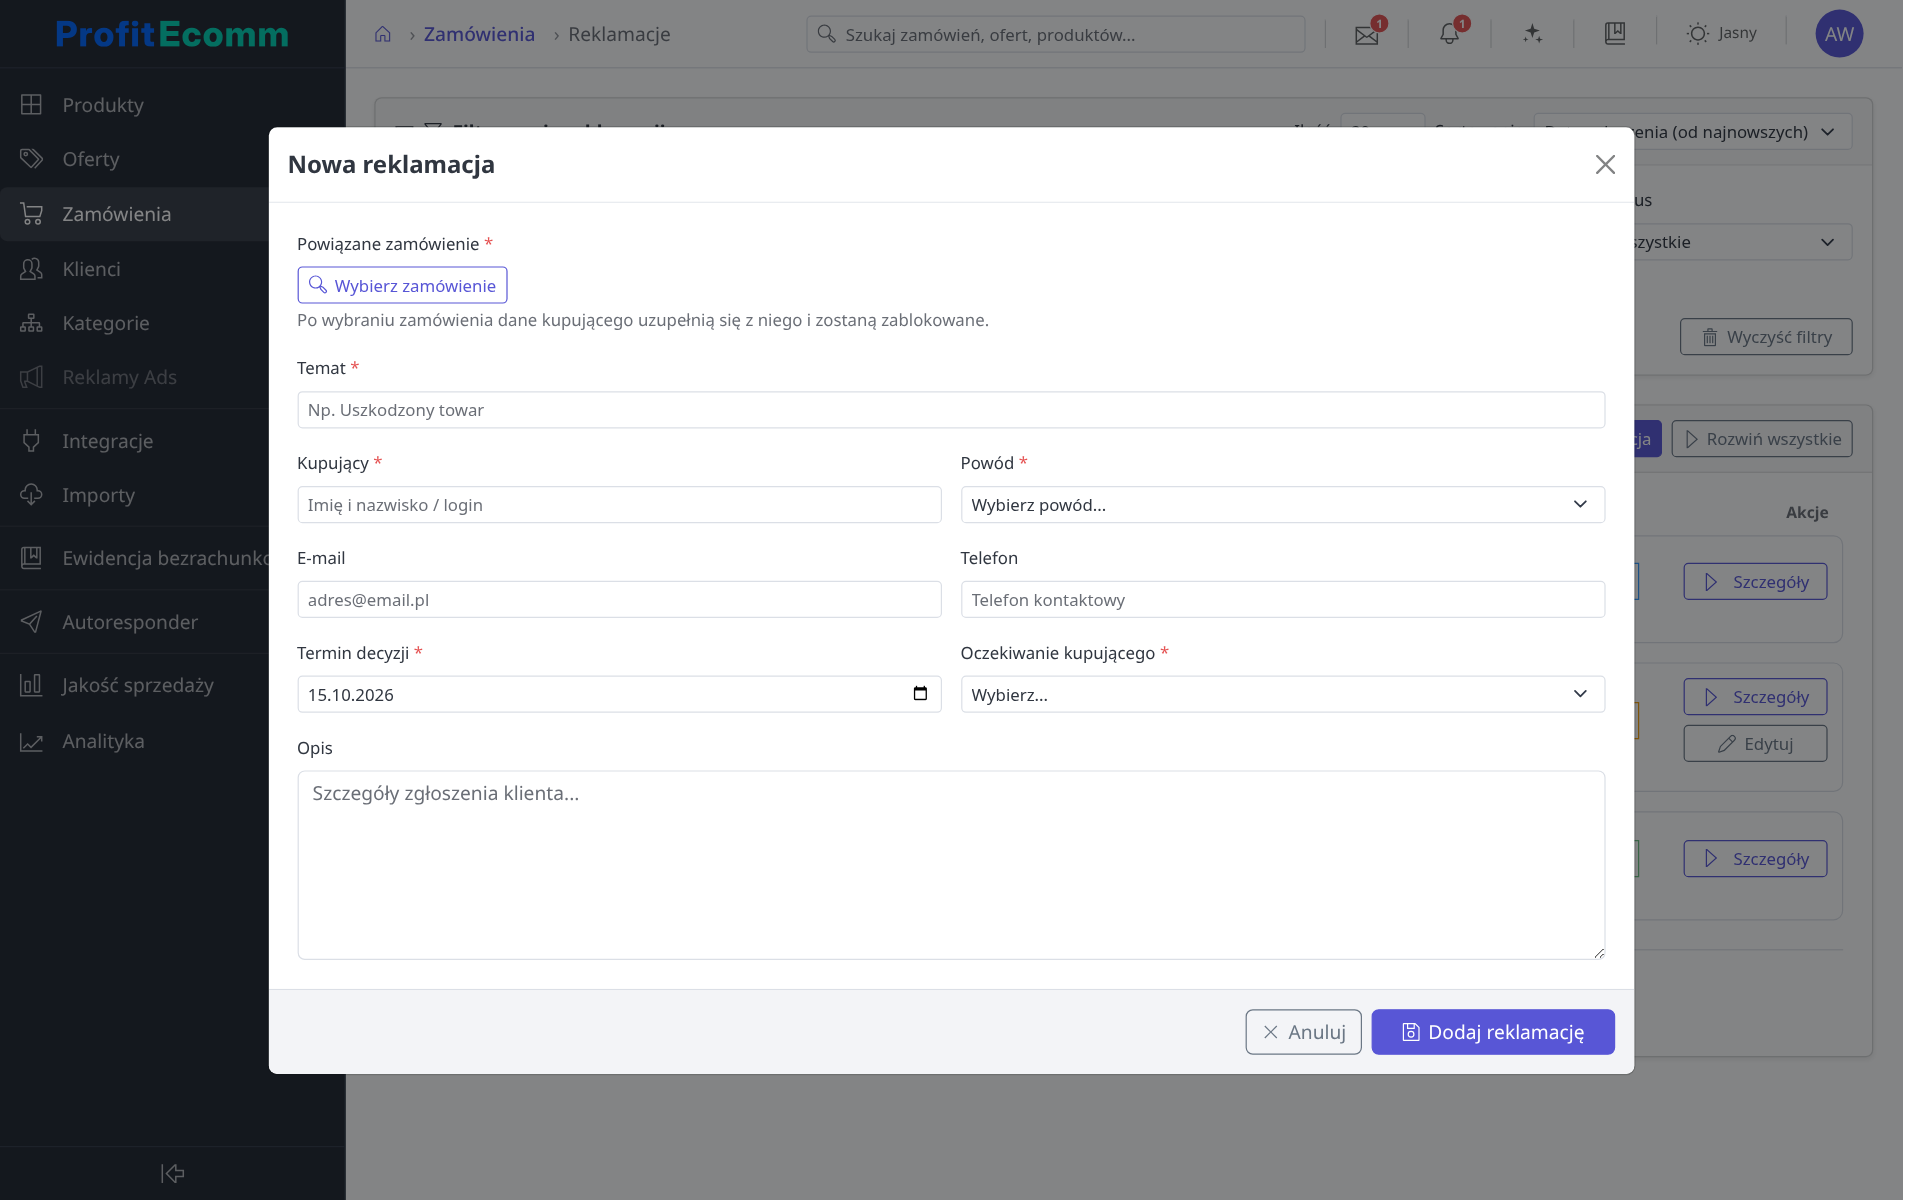
Task: Open the sorting dropdown (od najnowszych)
Action: [x=1693, y=132]
